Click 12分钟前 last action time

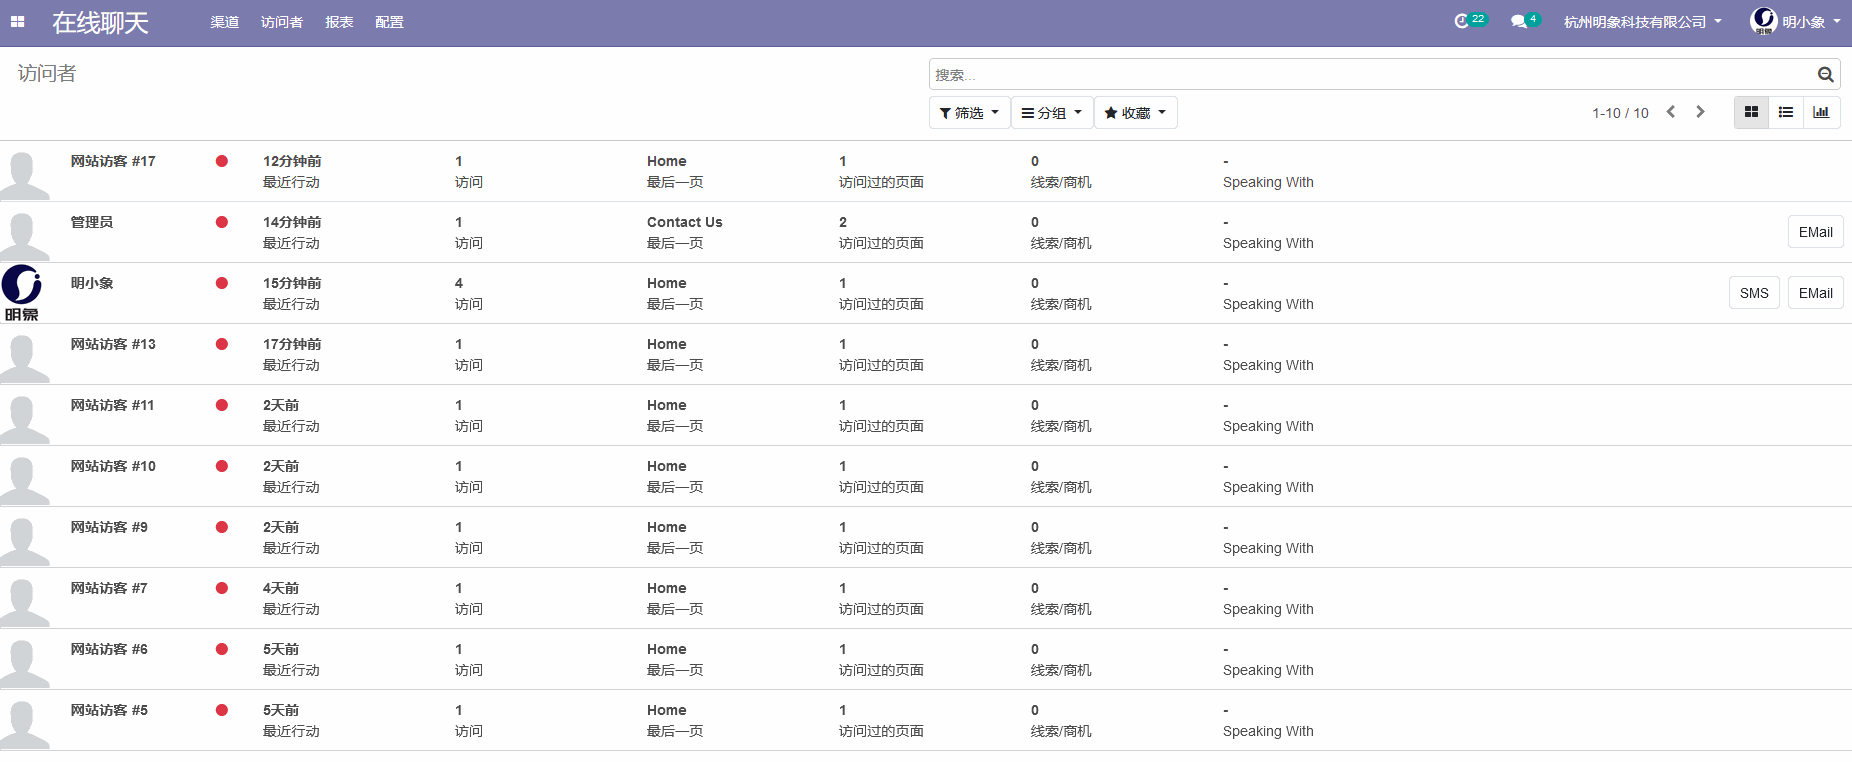(292, 161)
